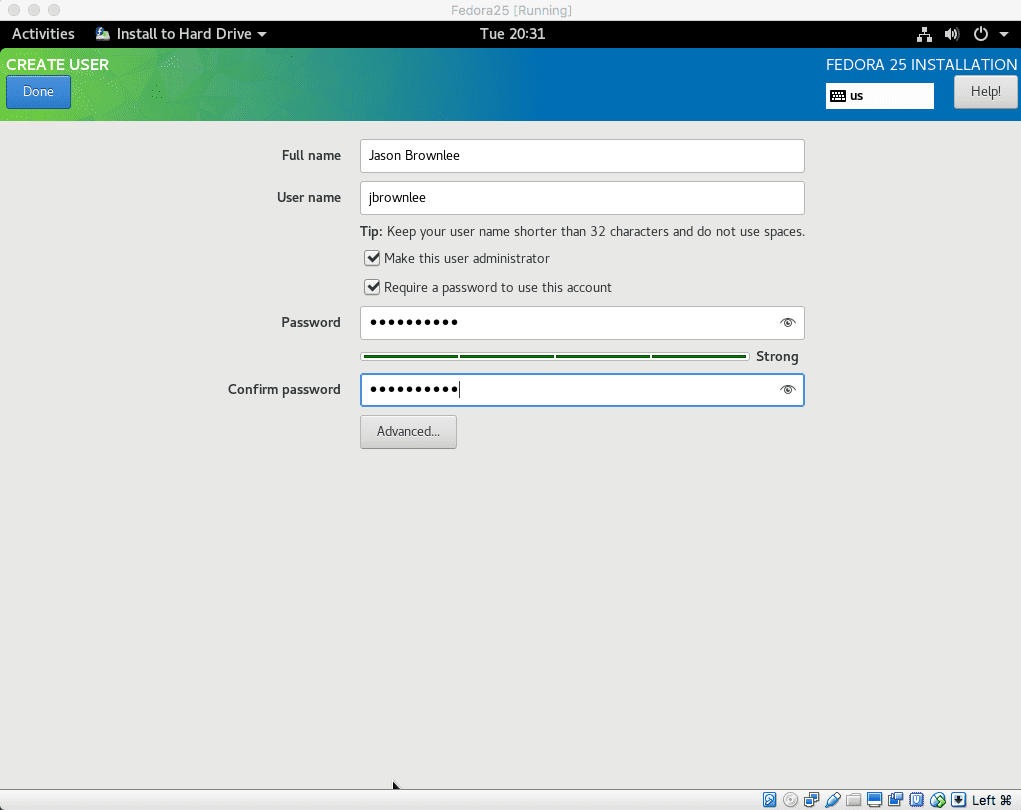This screenshot has width=1021, height=810.
Task: Open the us keyboard layout selector
Action: tap(880, 96)
